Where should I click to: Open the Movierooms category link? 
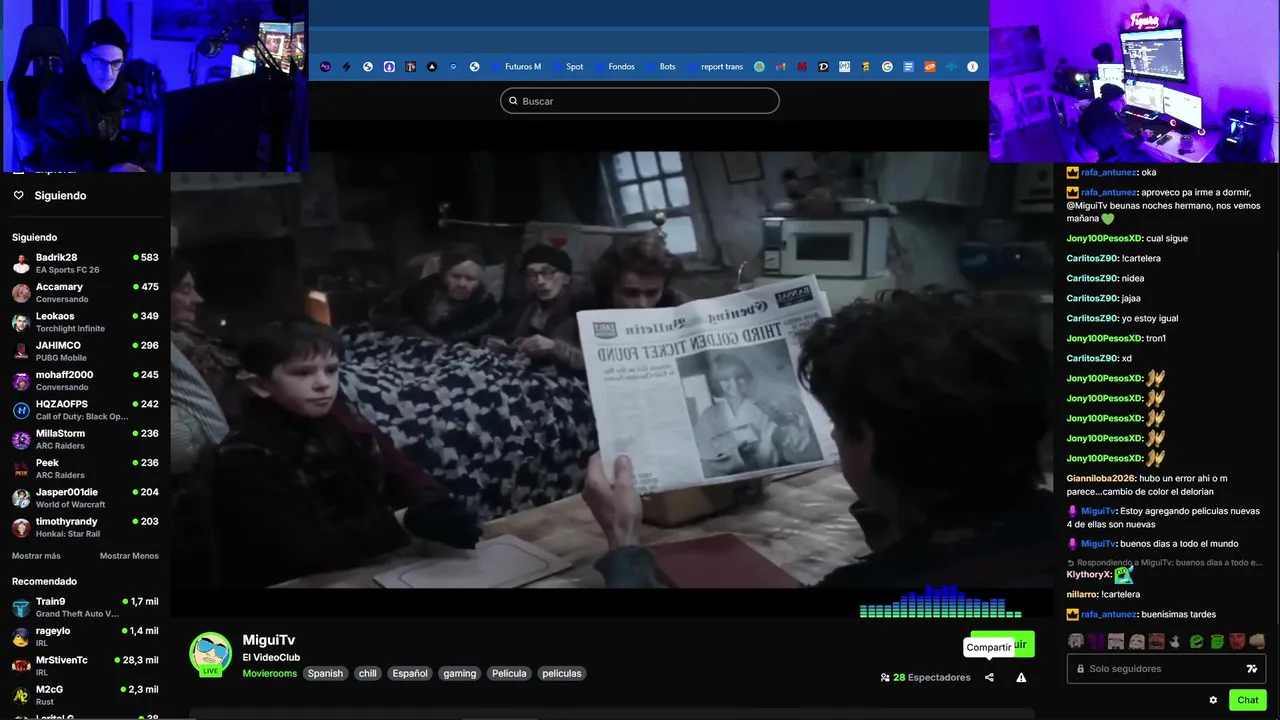[270, 673]
